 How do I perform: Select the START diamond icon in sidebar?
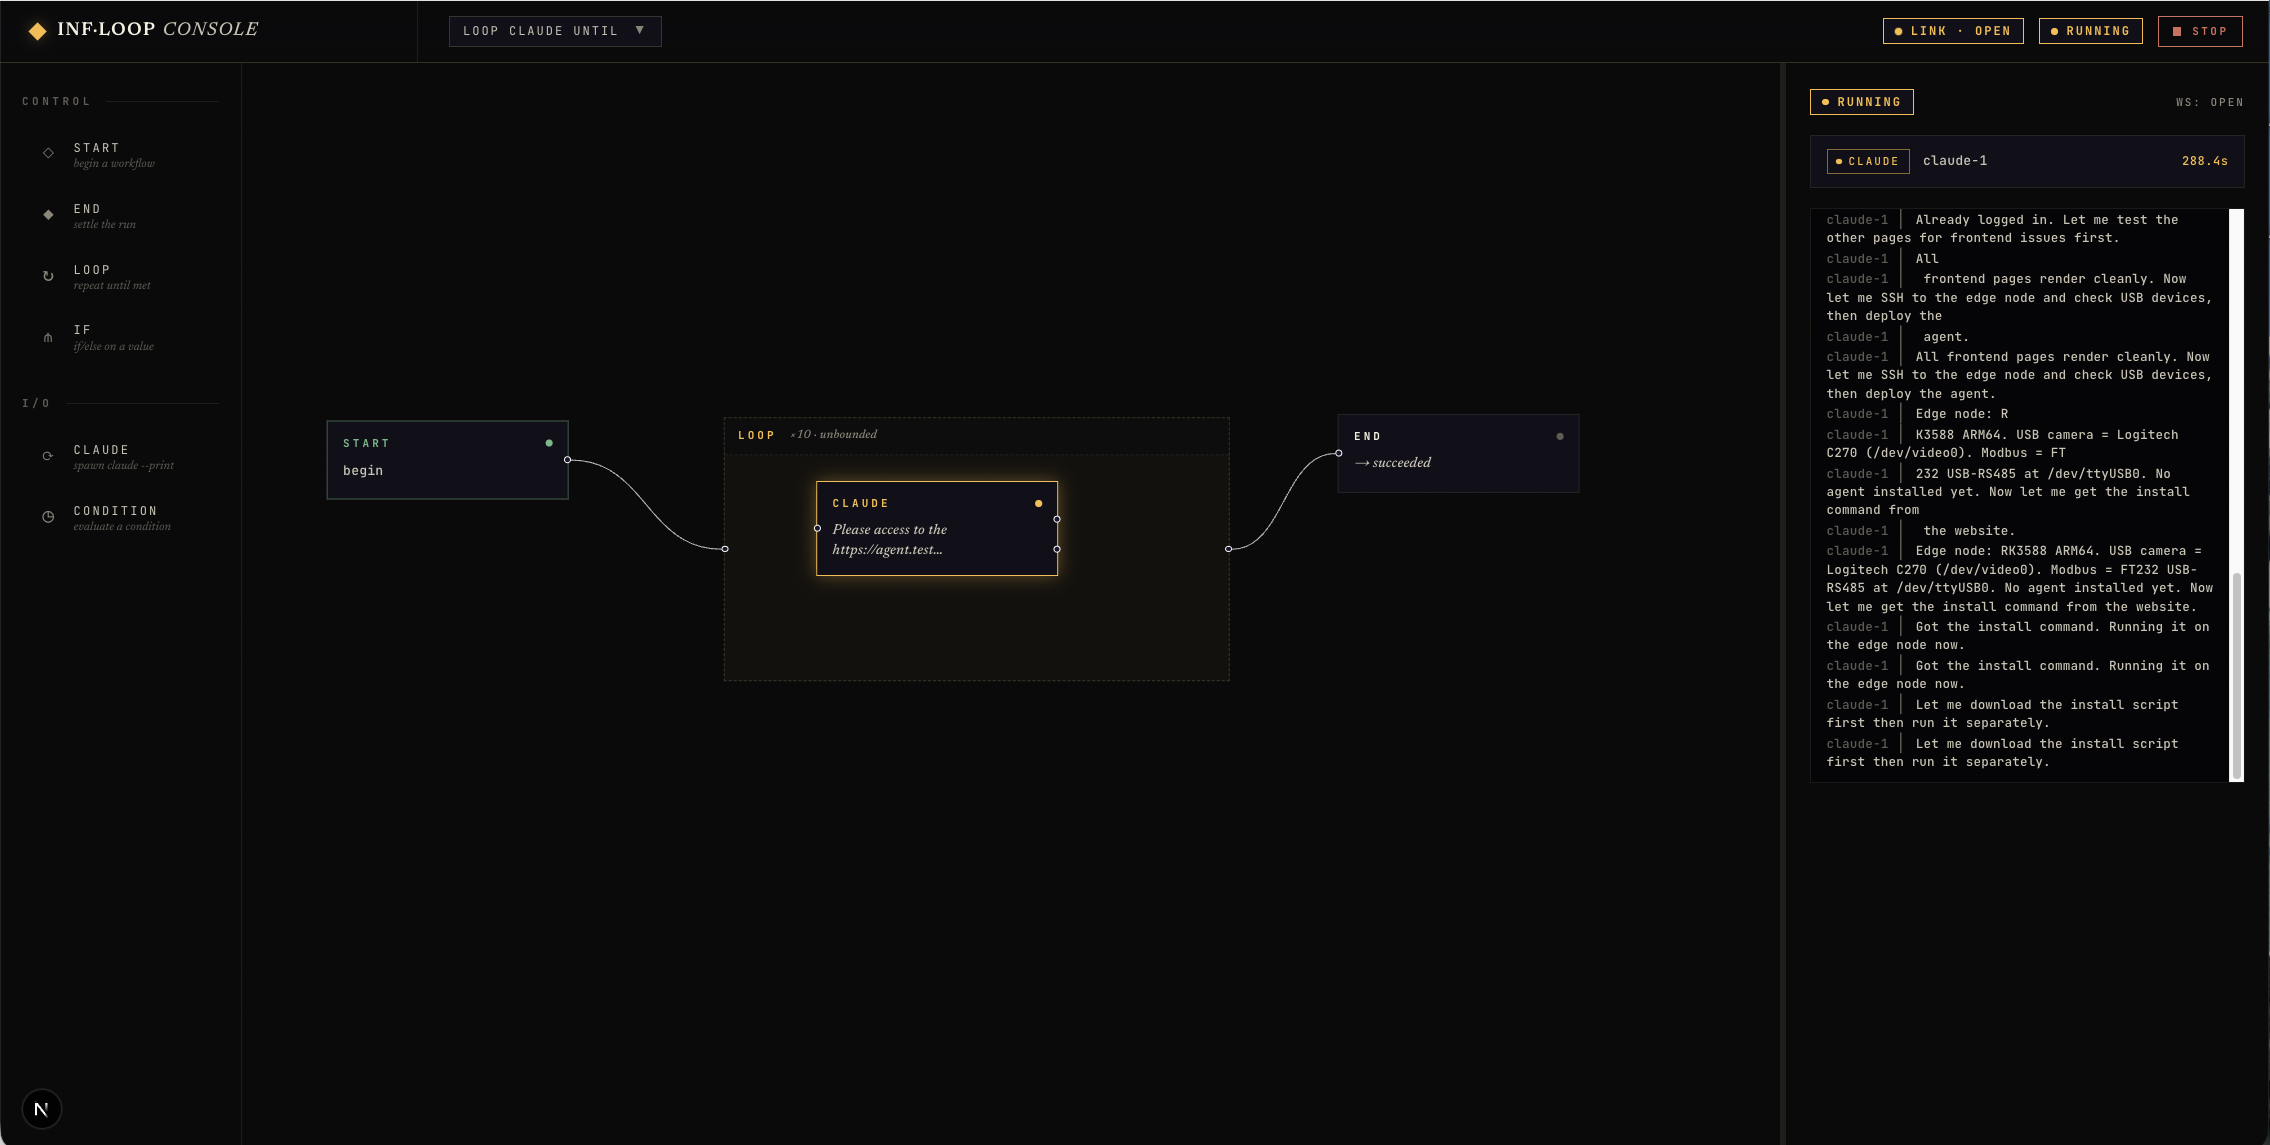tap(48, 153)
